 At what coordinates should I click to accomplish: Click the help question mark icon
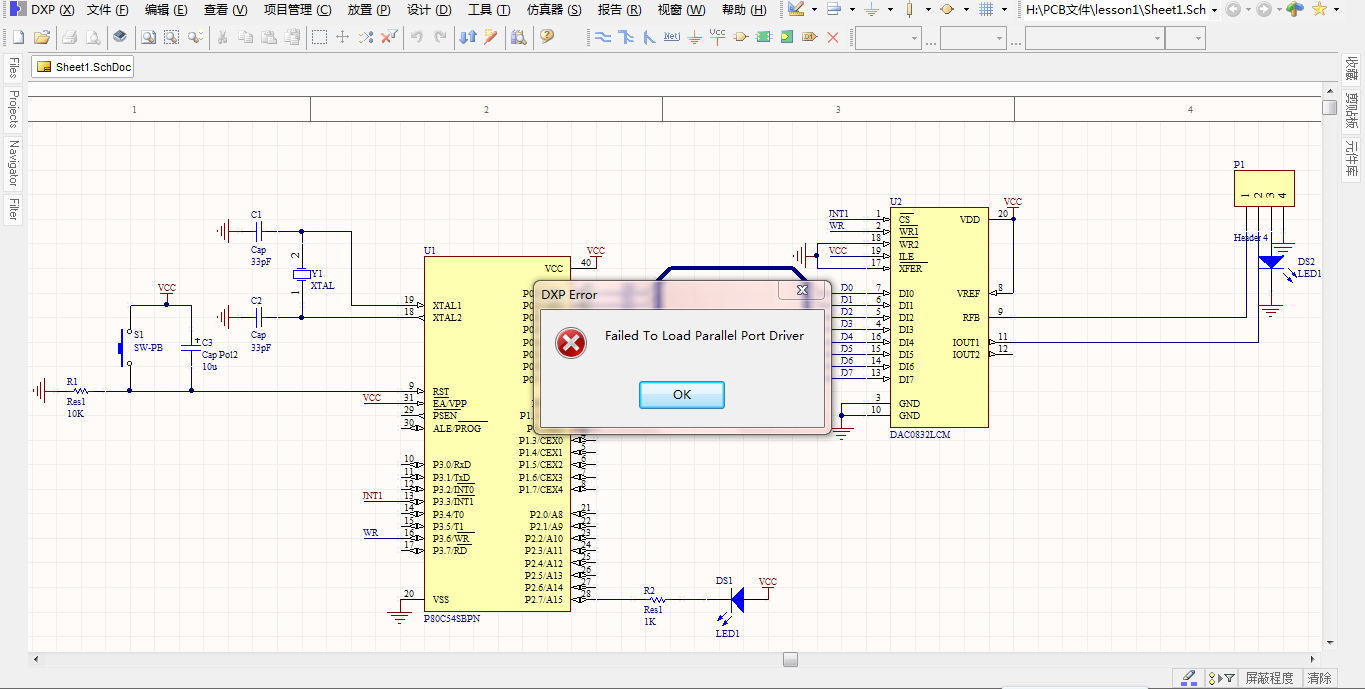tap(546, 37)
